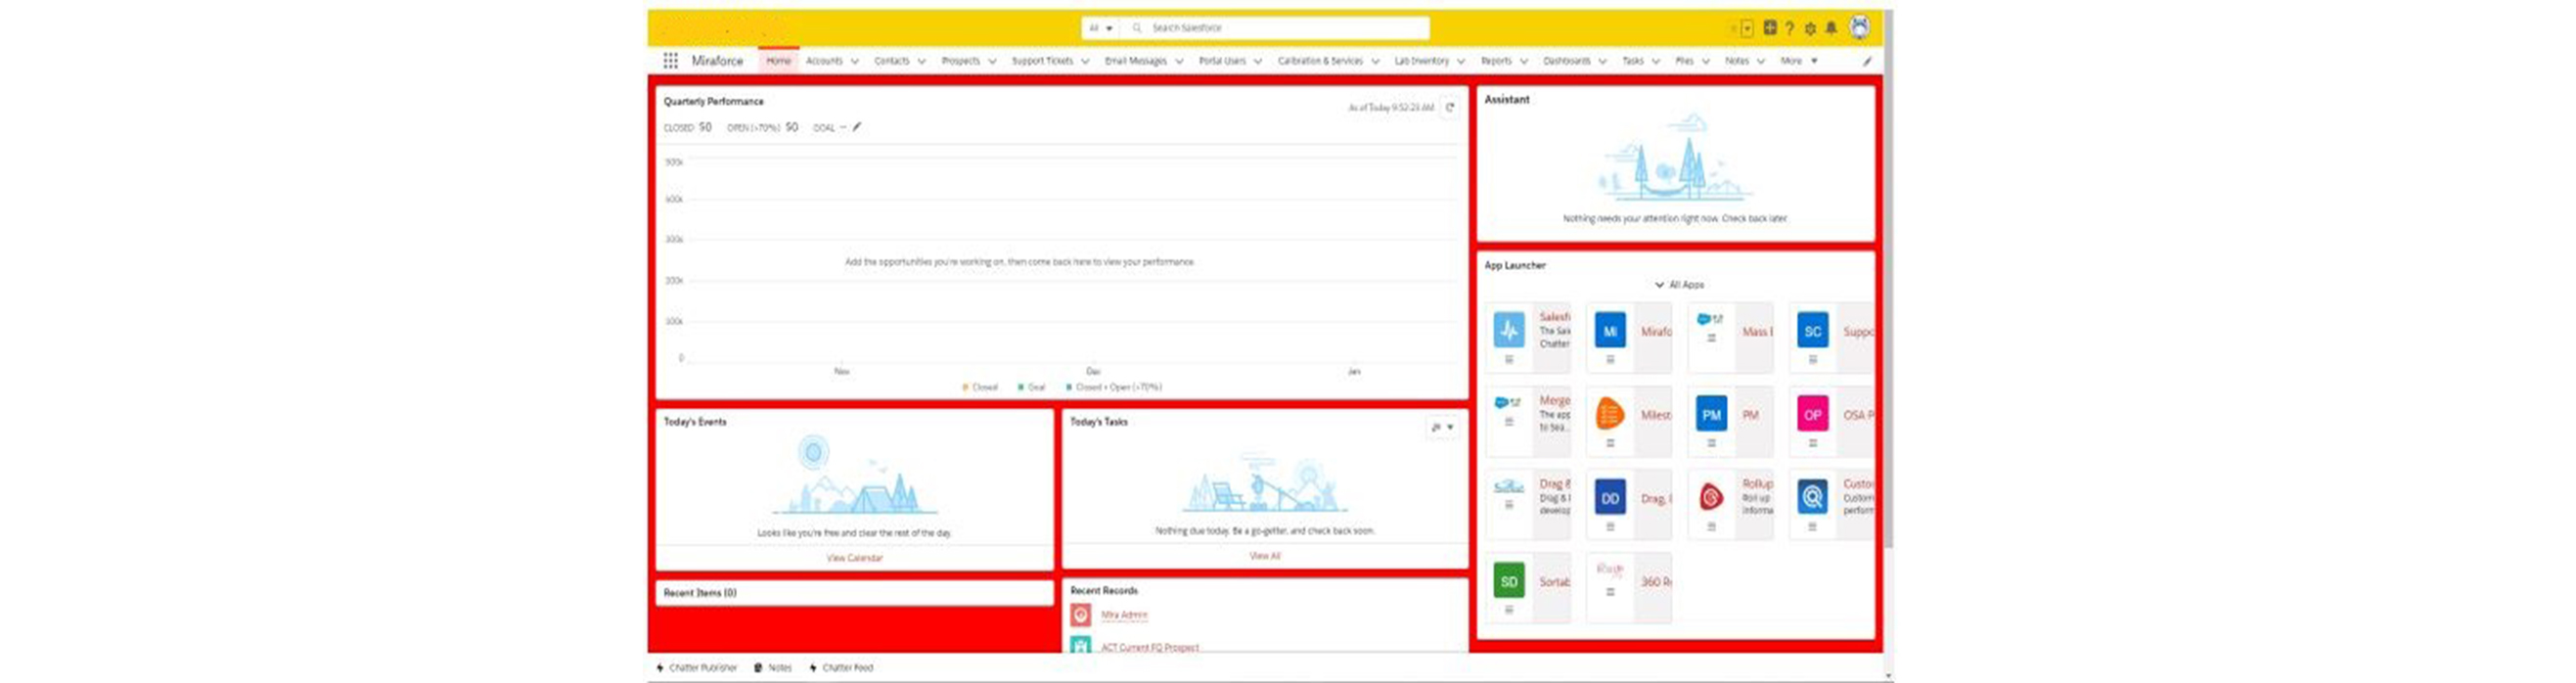Viewport: 2576px width, 683px height.
Task: Expand the Accounts tab dropdown chevron
Action: 855,61
